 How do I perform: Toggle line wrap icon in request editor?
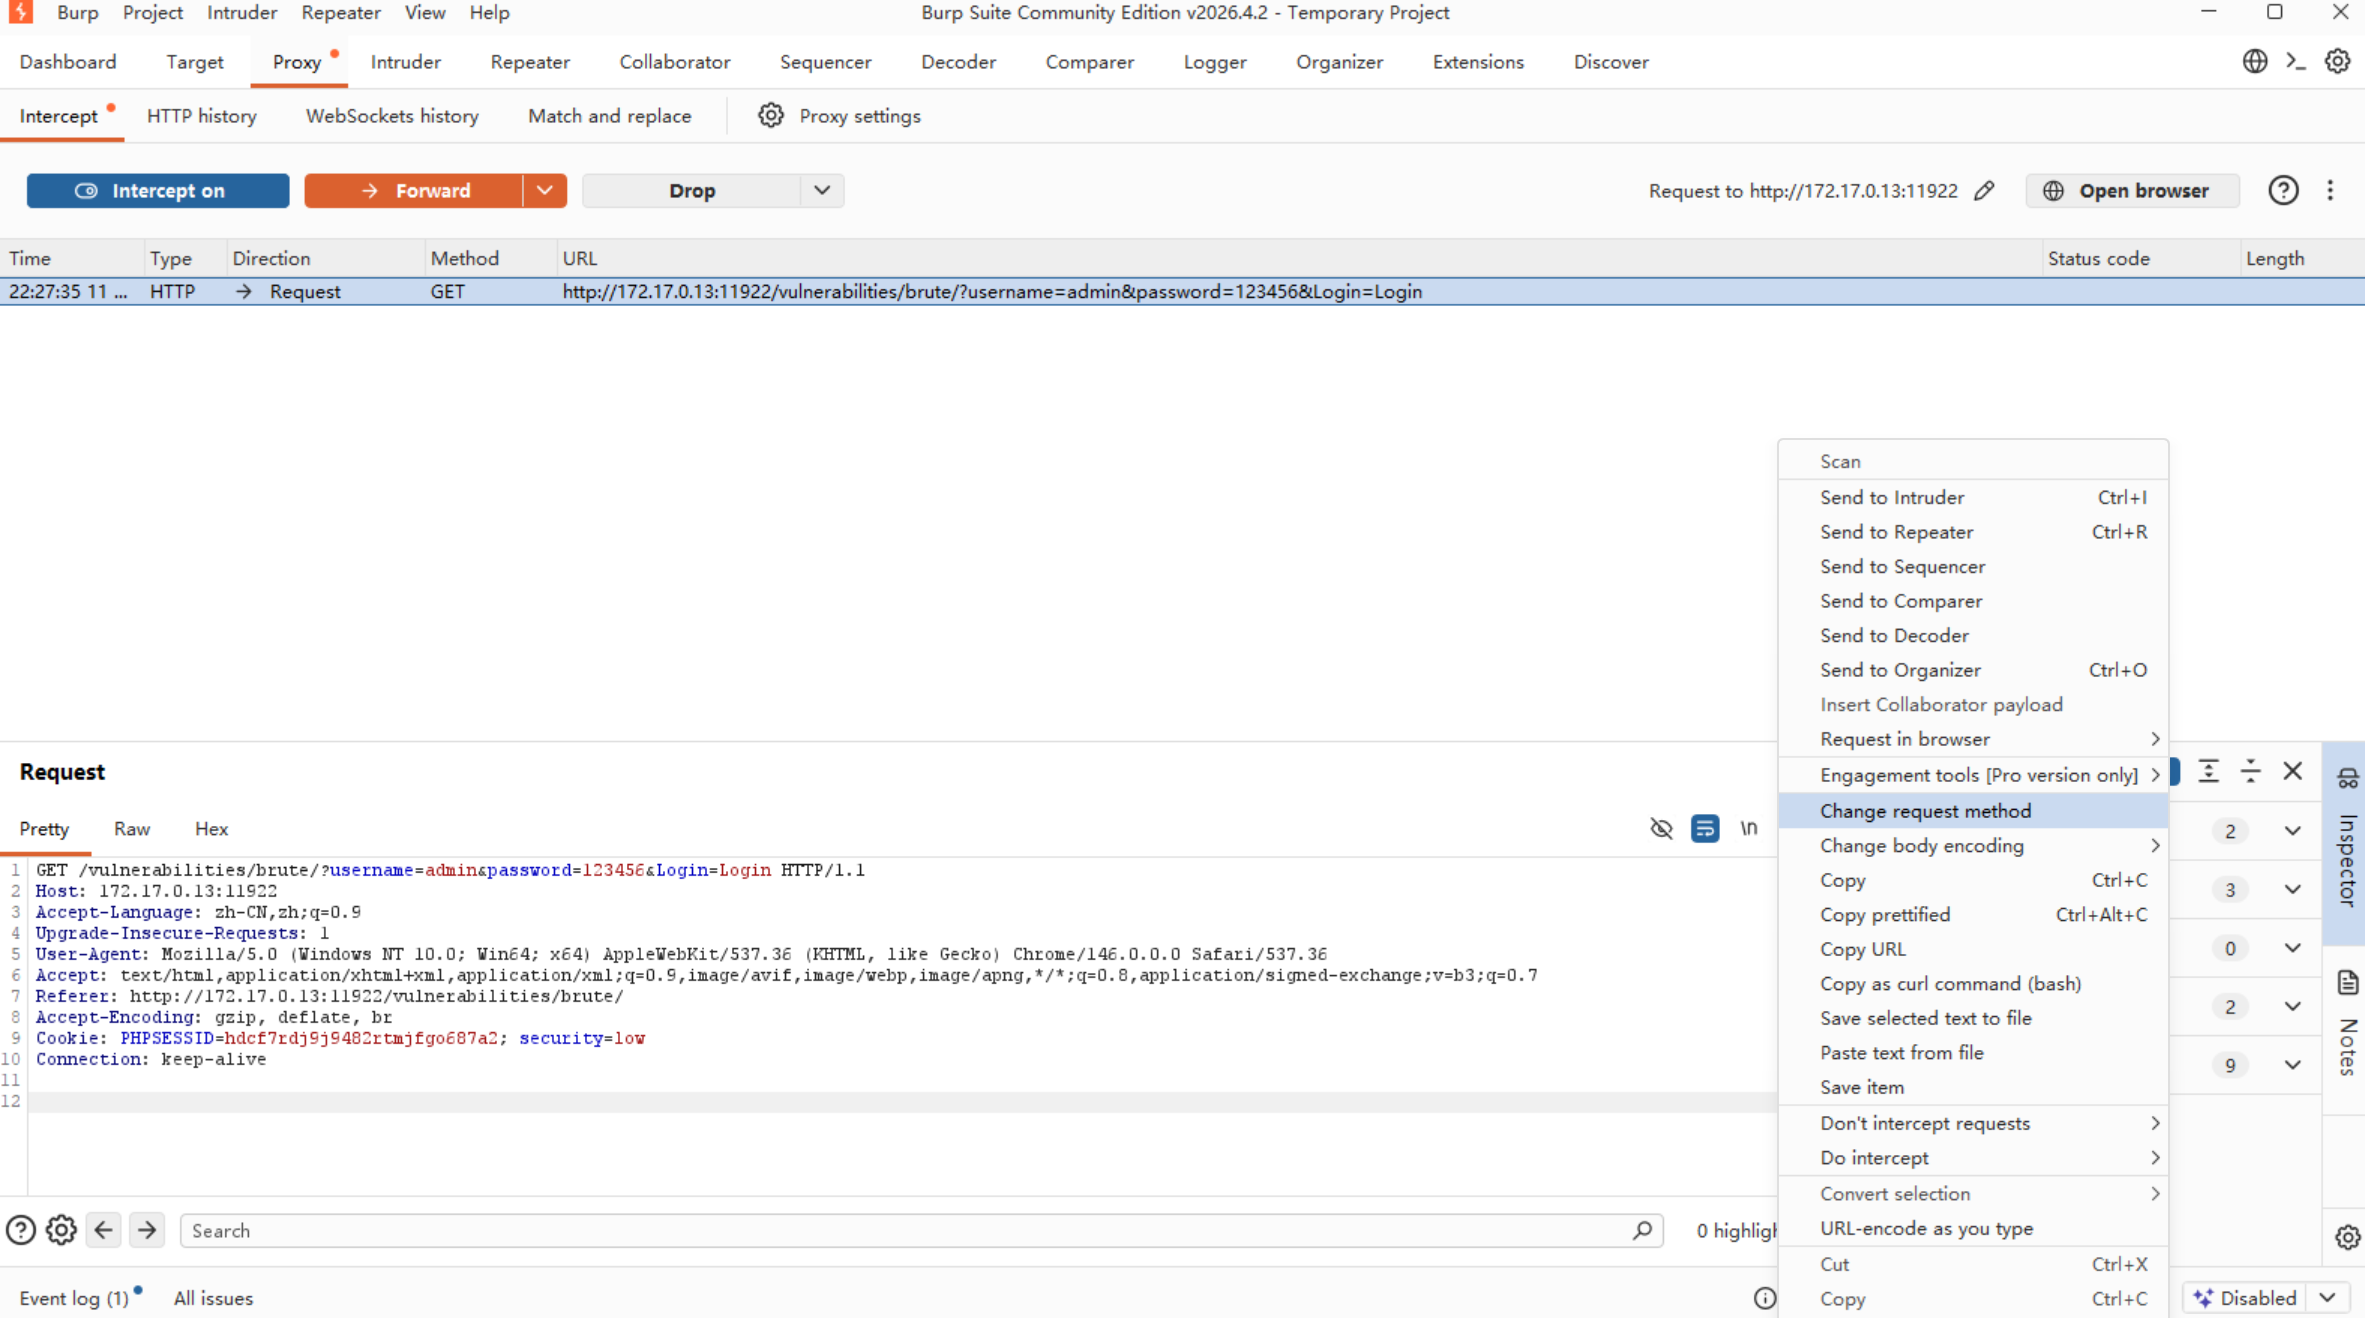pos(1705,829)
